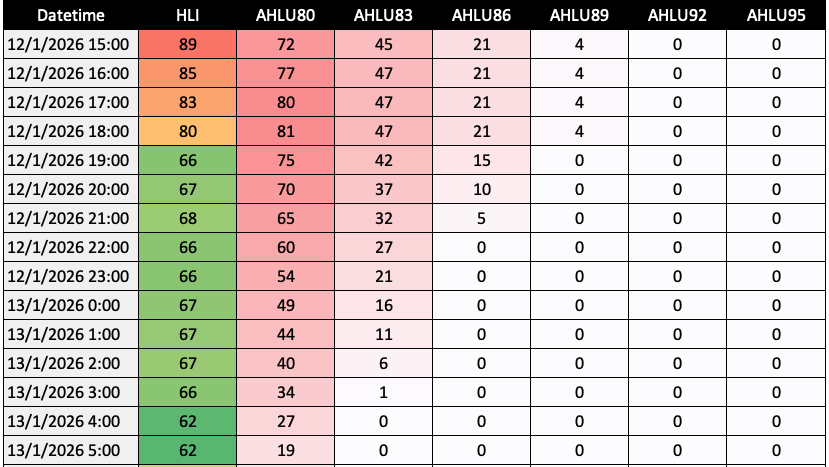Select the 12/1/2026 15:00 datetime cell
Screen dimensions: 829x467
pyautogui.click(x=69, y=44)
